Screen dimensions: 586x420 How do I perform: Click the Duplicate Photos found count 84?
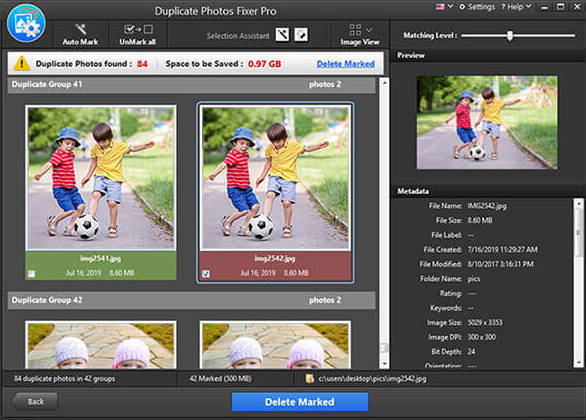[x=142, y=64]
